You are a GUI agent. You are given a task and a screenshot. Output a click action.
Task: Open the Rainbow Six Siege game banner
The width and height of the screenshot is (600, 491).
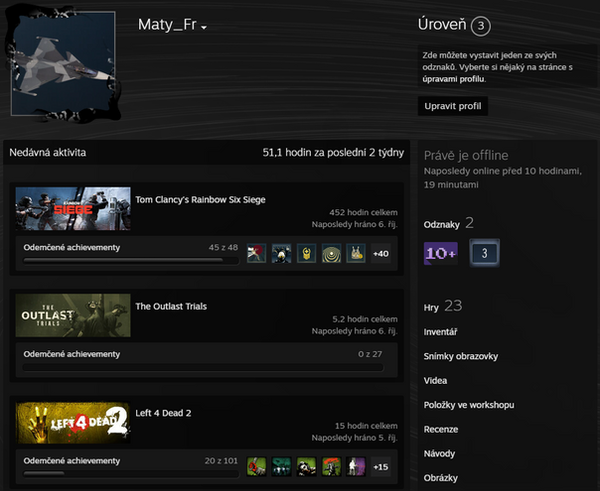[x=73, y=209]
